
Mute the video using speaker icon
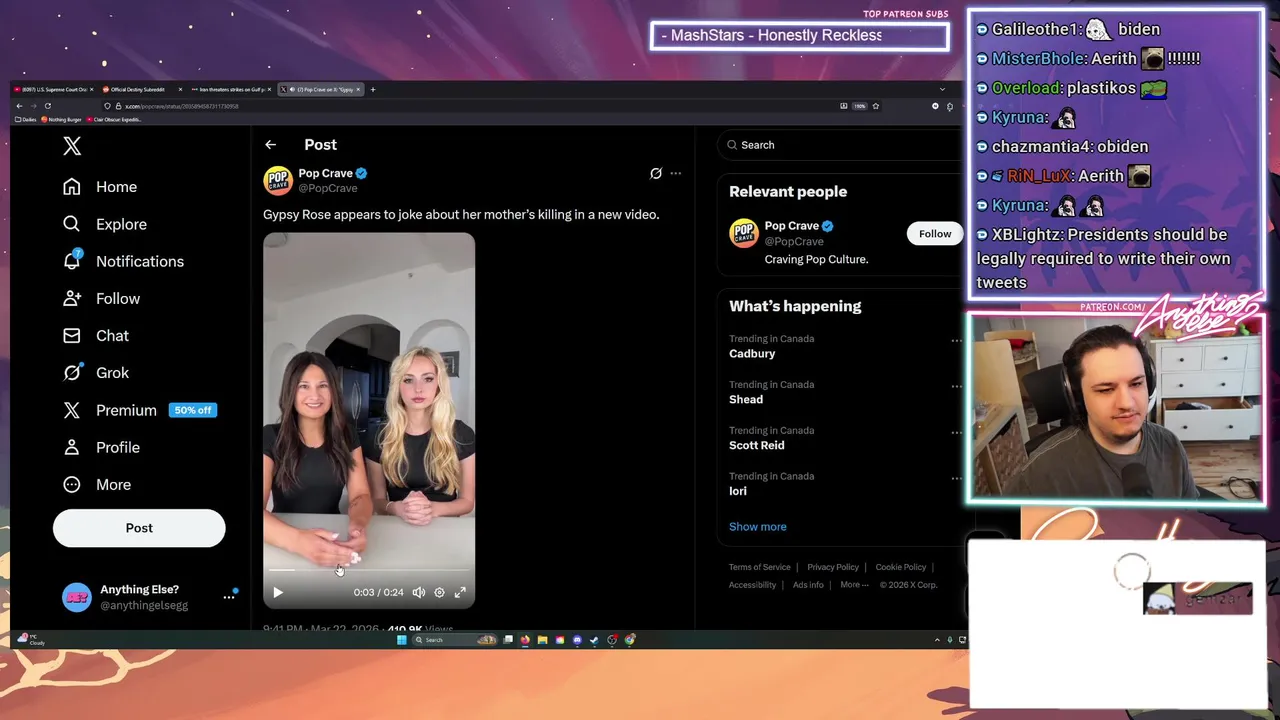point(419,592)
